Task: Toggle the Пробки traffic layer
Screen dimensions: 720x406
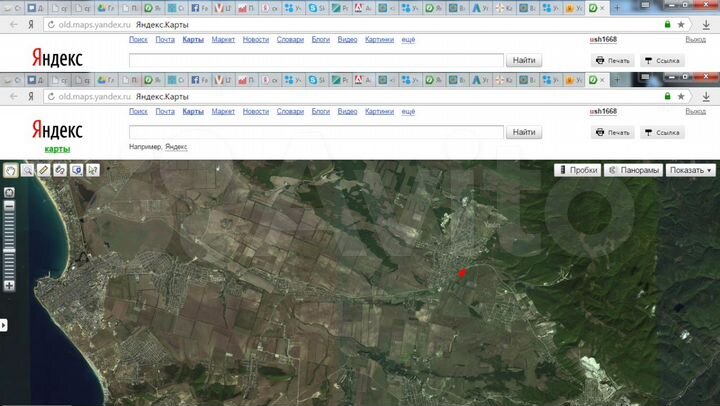Action: [x=577, y=170]
